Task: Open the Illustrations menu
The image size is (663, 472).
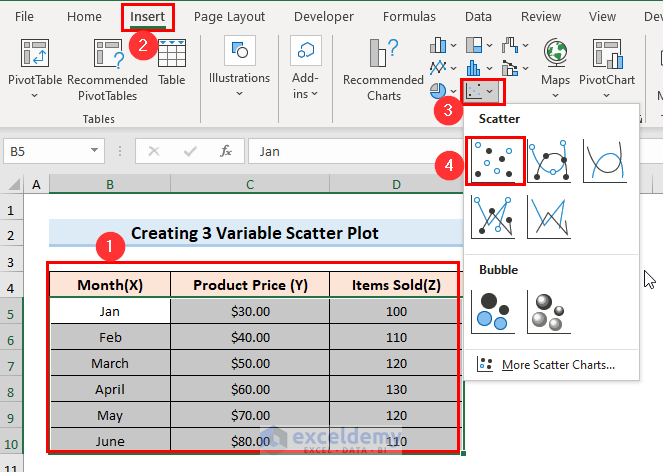Action: 239,68
